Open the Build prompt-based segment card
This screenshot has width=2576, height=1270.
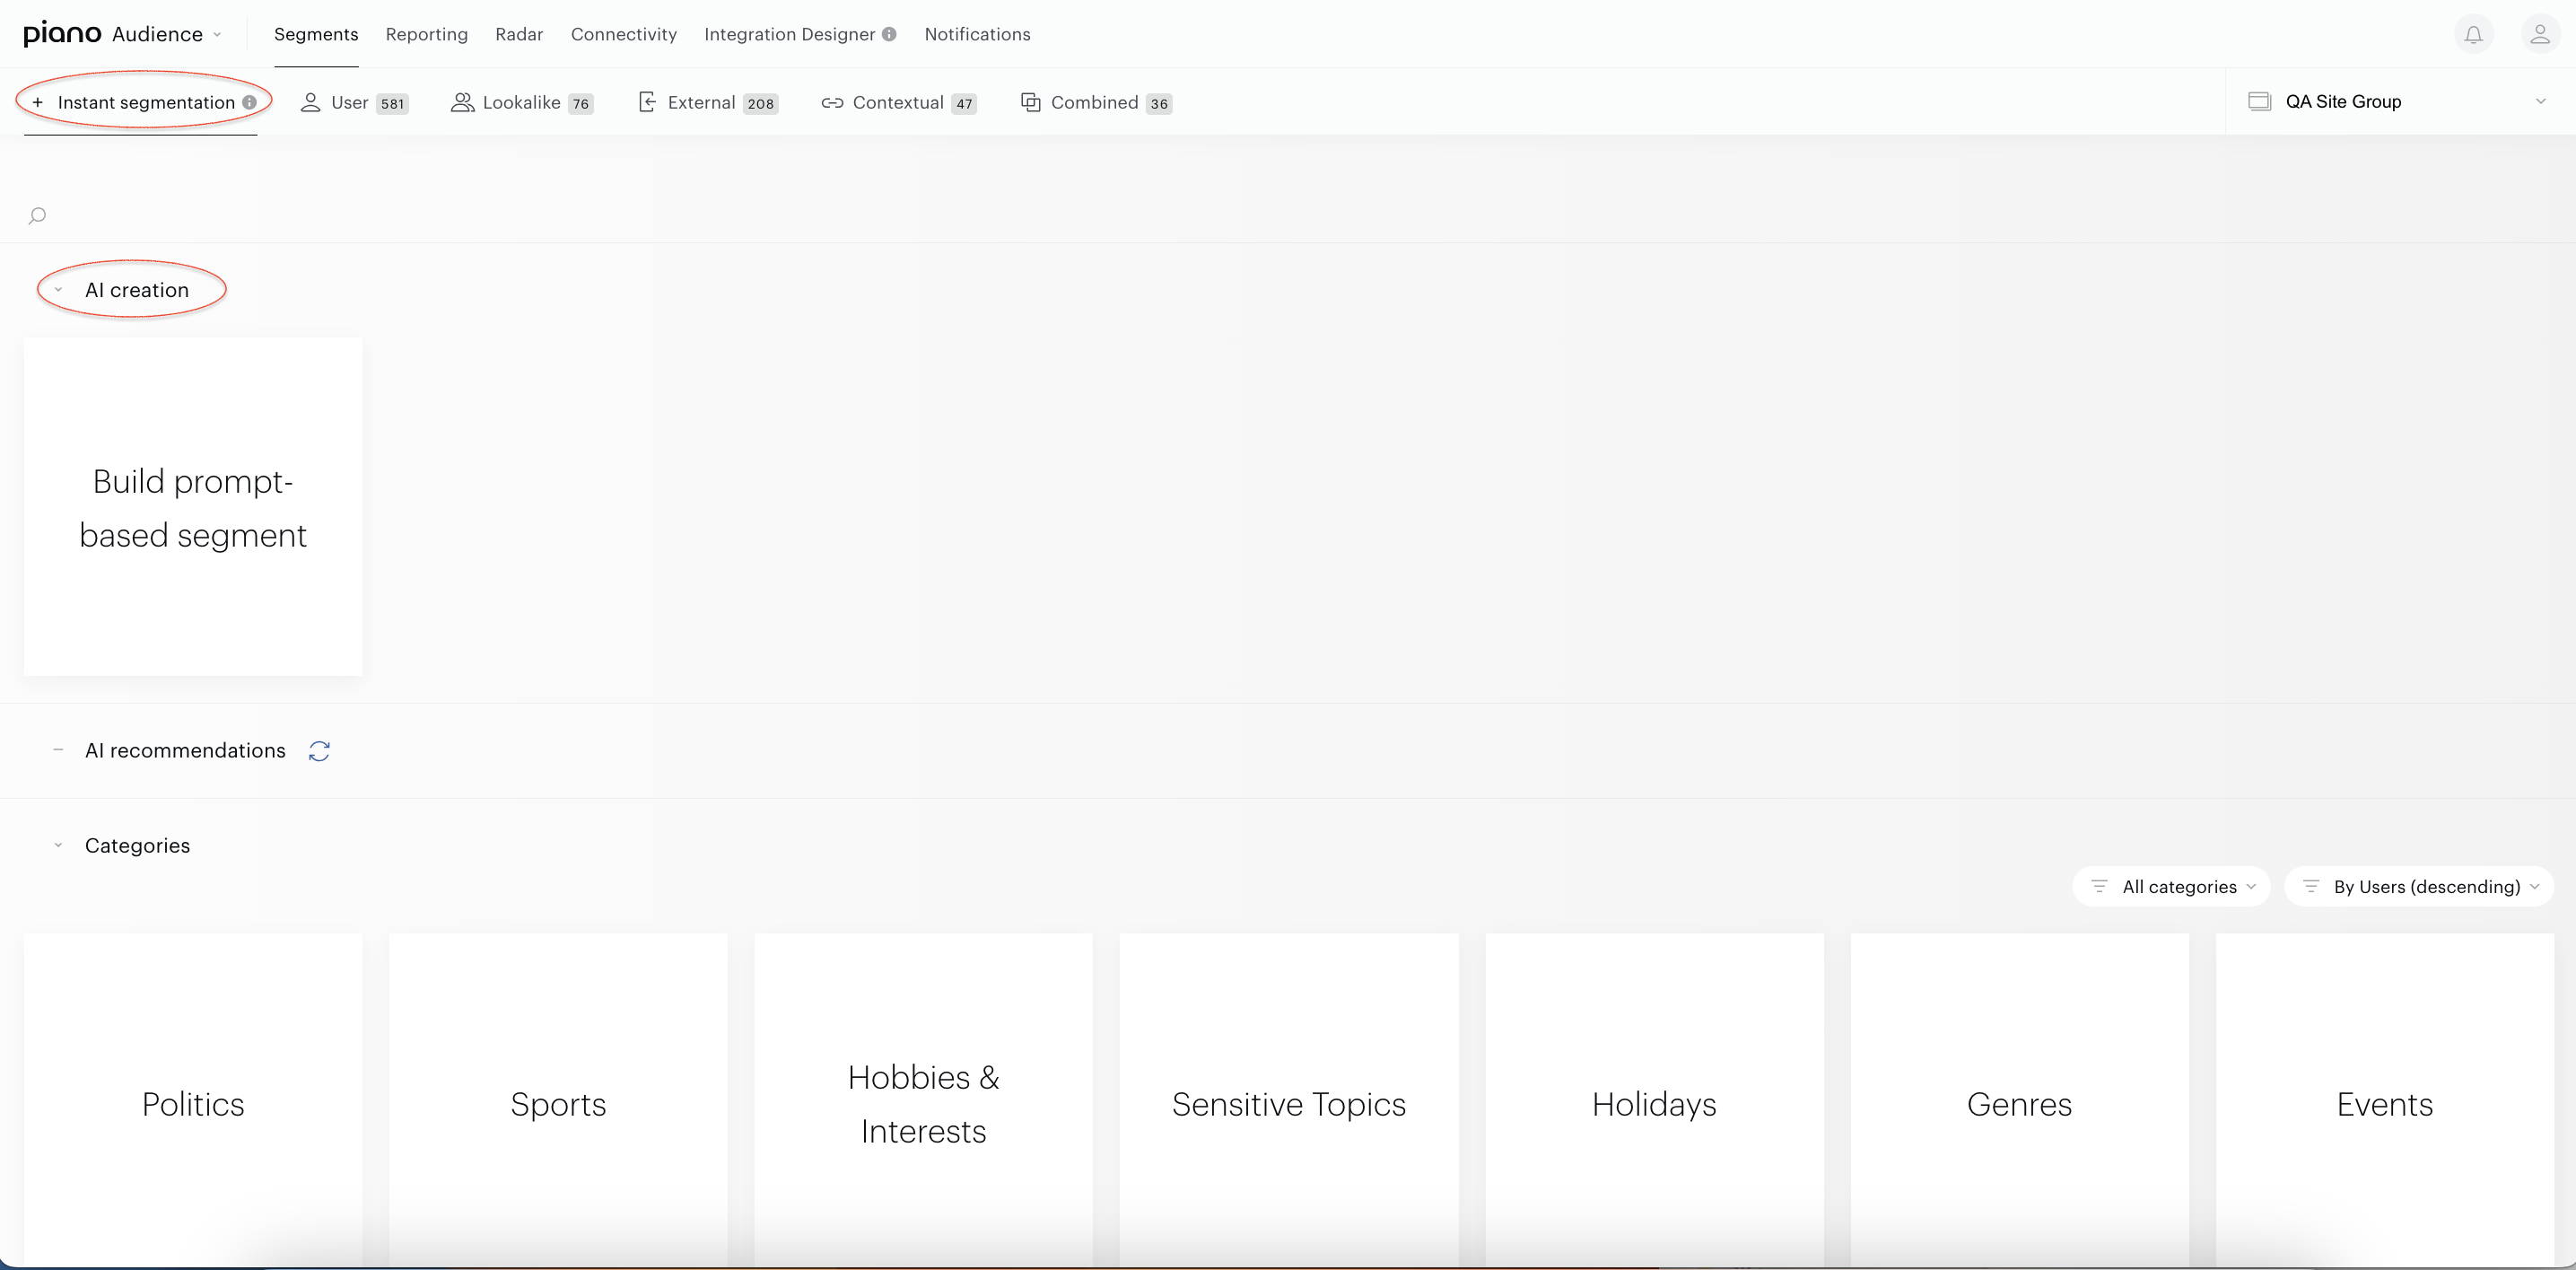193,507
